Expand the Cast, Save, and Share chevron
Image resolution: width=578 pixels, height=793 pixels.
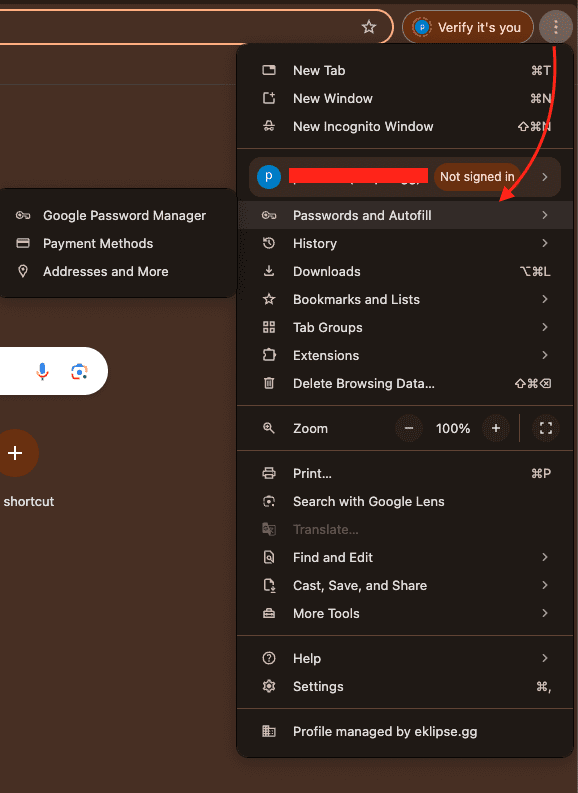tap(545, 585)
